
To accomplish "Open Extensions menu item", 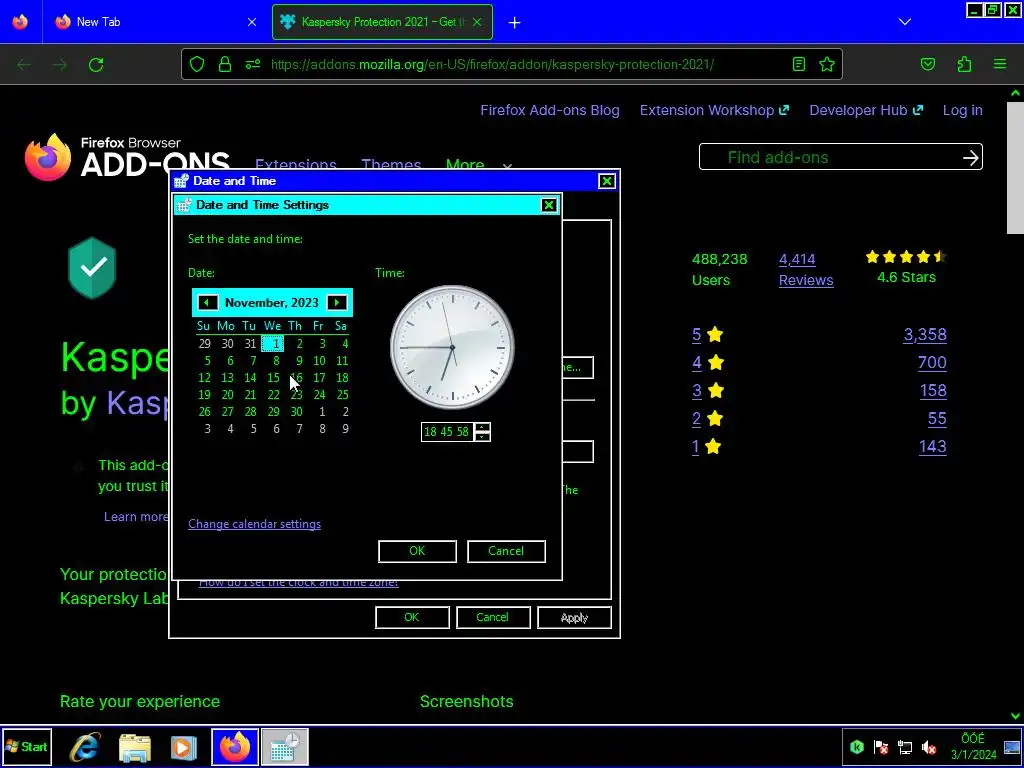I will pyautogui.click(x=296, y=165).
